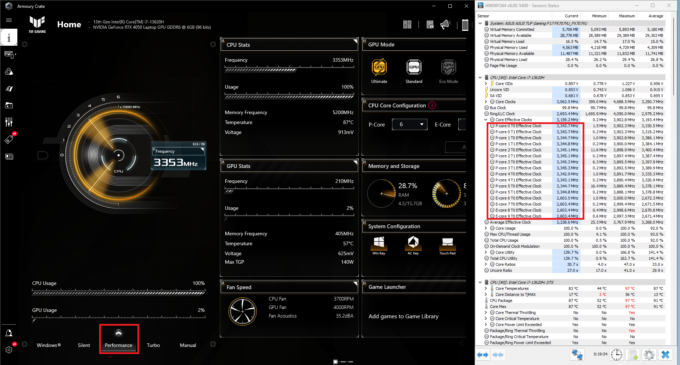The width and height of the screenshot is (680, 365).
Task: Open the hamburger menu in Armoury Crate
Action: click(9, 20)
